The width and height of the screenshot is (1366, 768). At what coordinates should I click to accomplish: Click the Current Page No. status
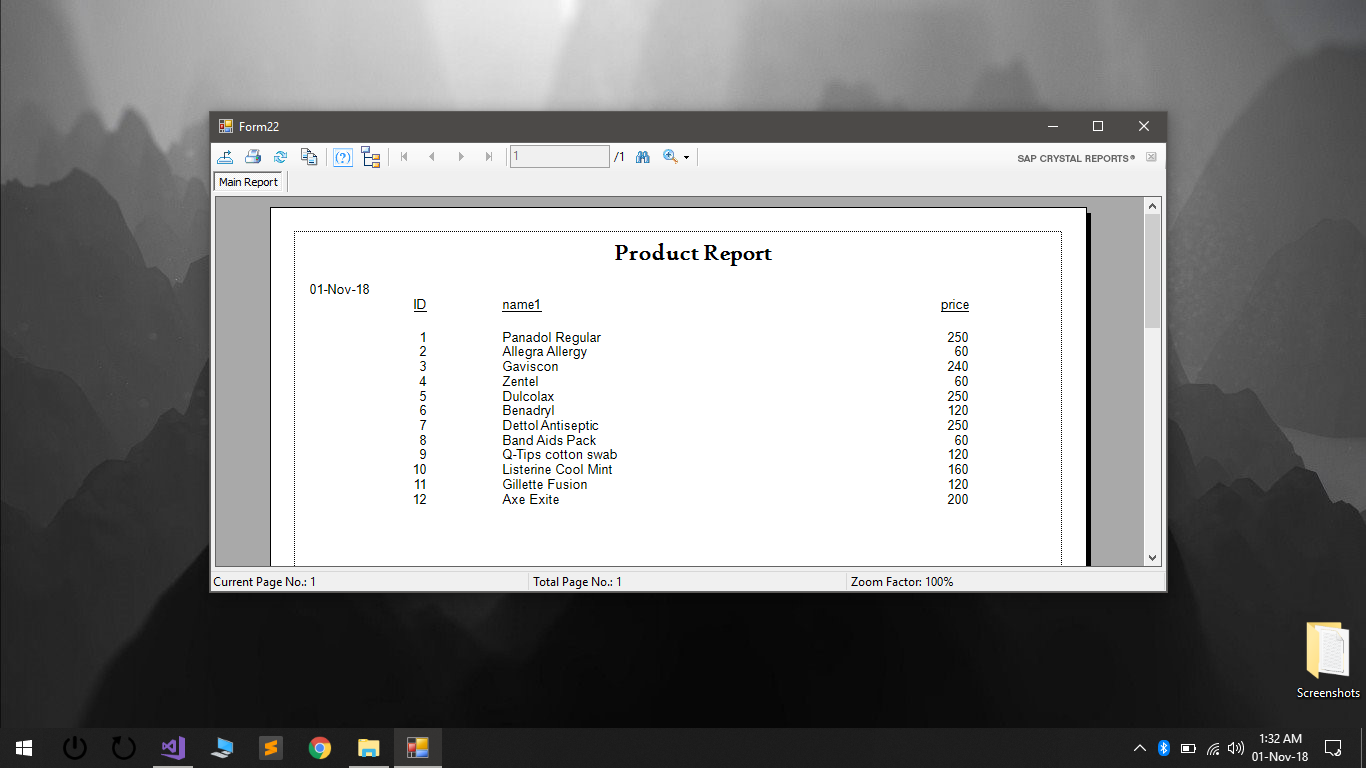tap(265, 582)
